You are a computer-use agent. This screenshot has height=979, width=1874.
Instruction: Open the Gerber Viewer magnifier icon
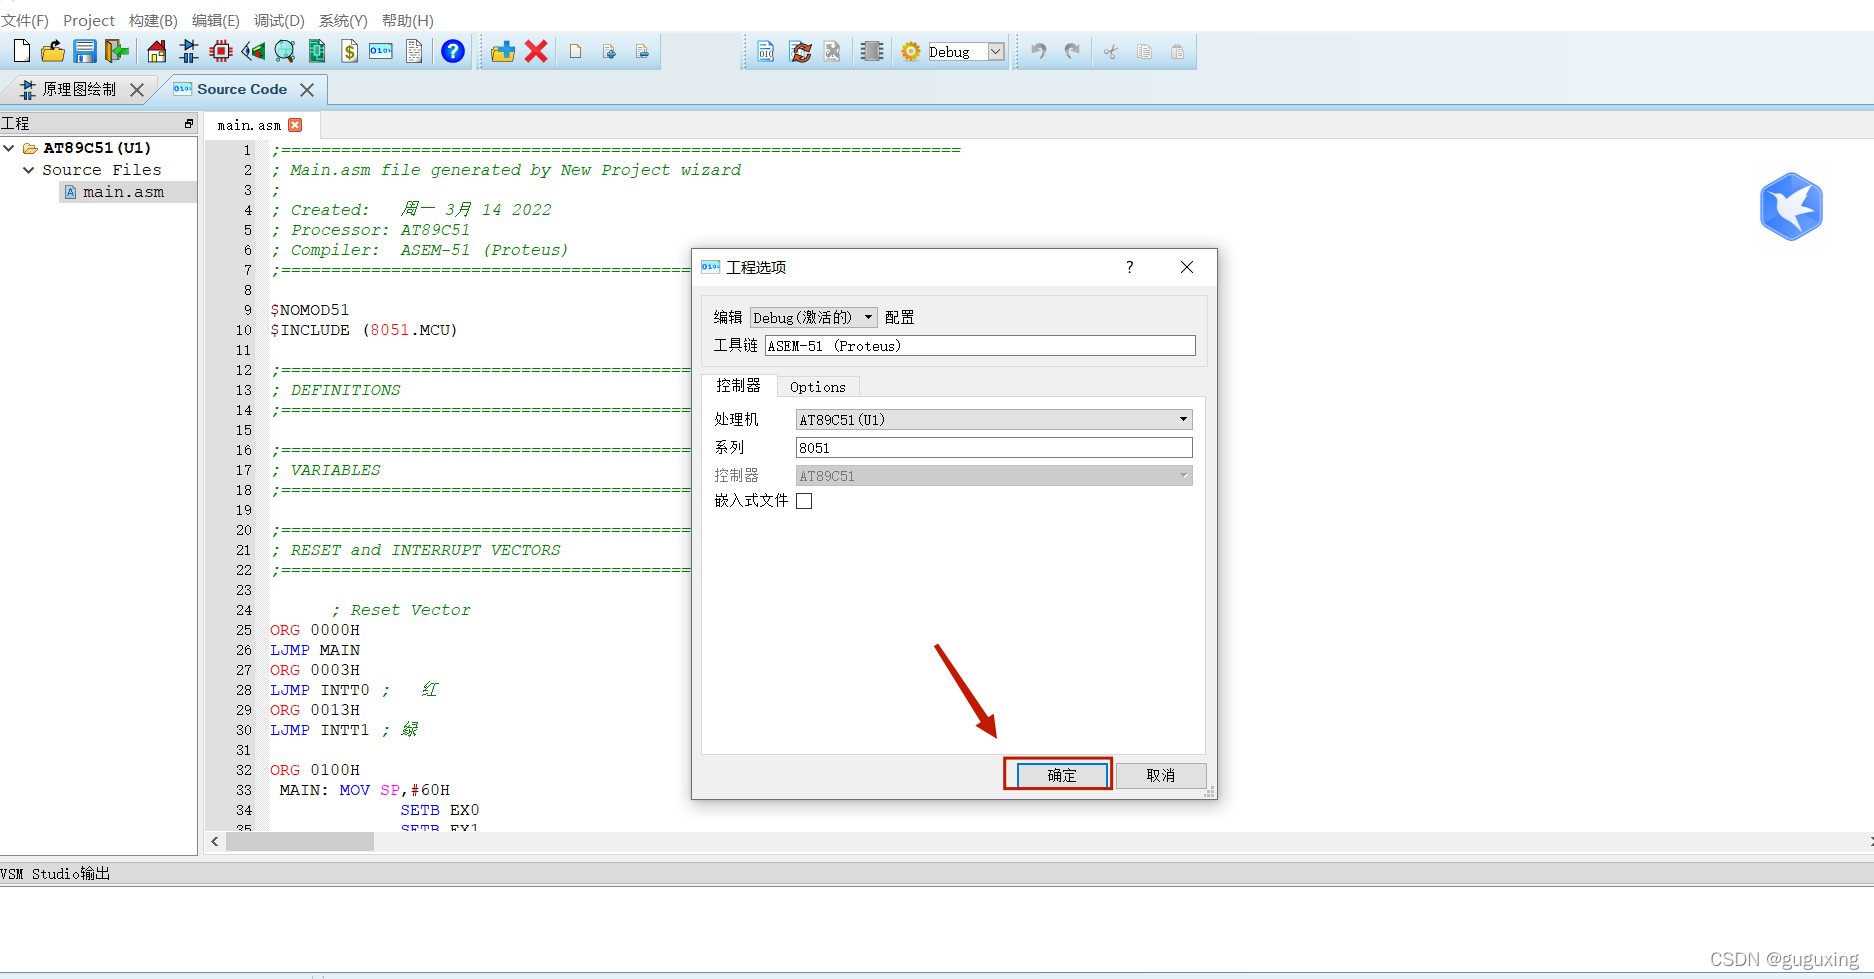285,51
